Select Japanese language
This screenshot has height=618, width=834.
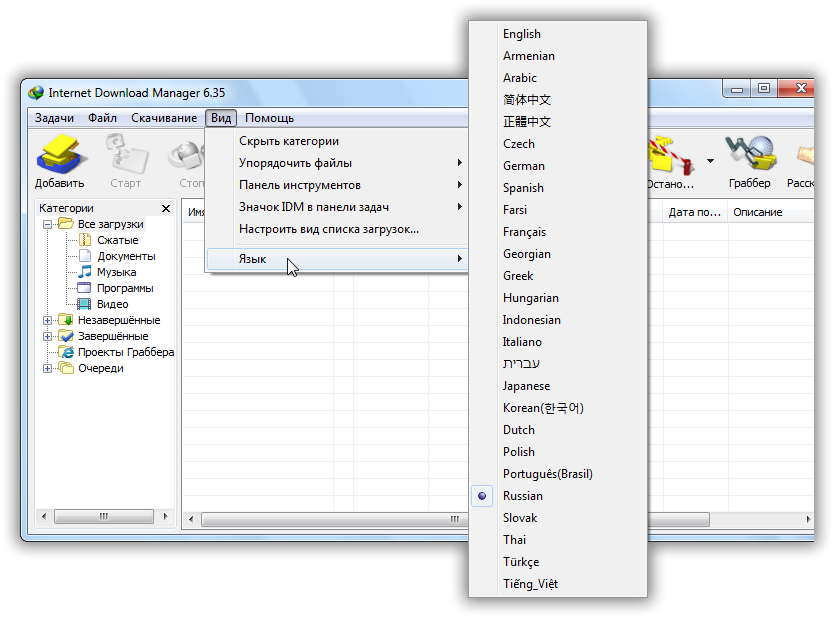point(558,386)
